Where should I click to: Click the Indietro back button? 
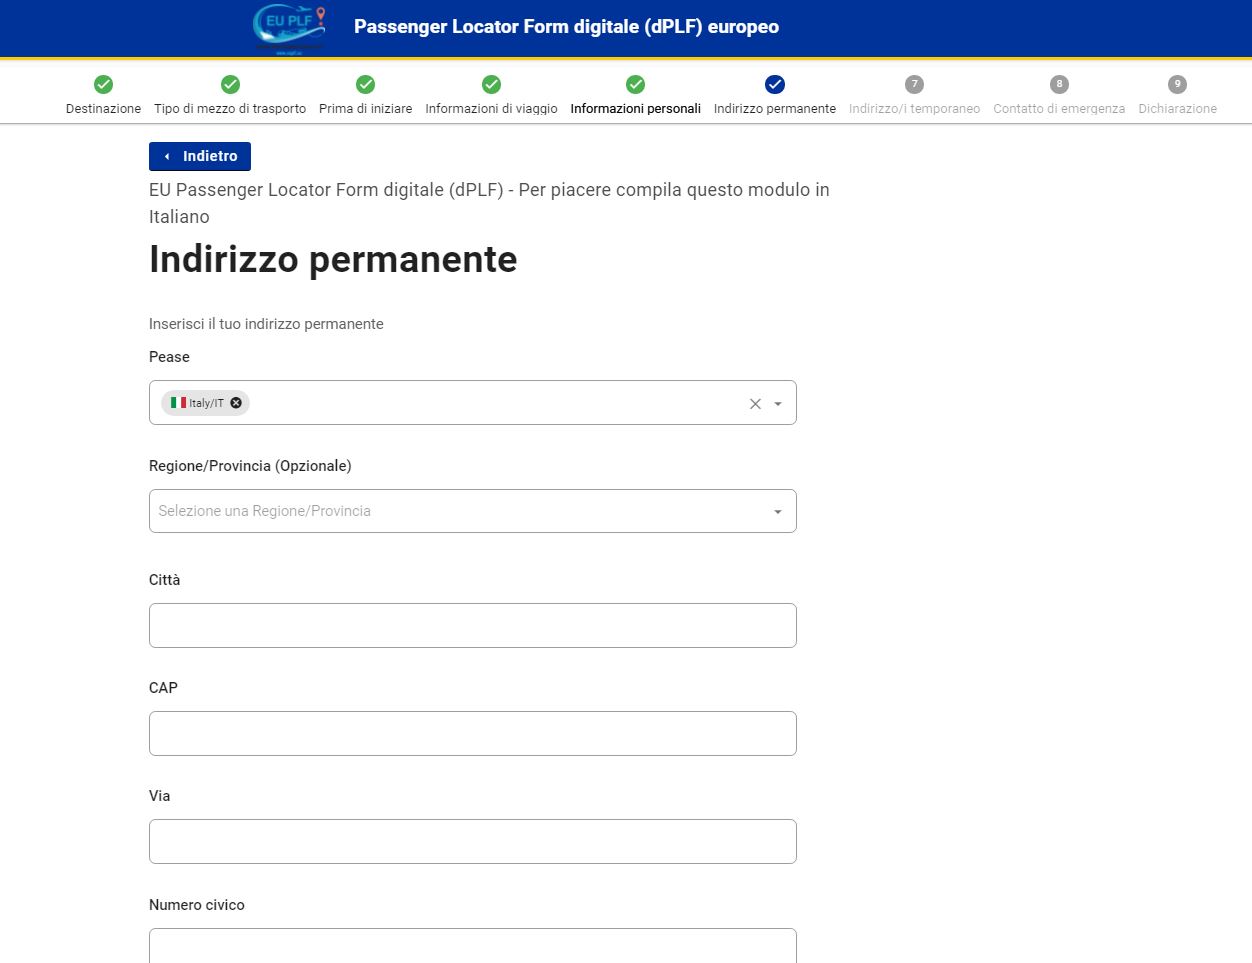pos(200,156)
